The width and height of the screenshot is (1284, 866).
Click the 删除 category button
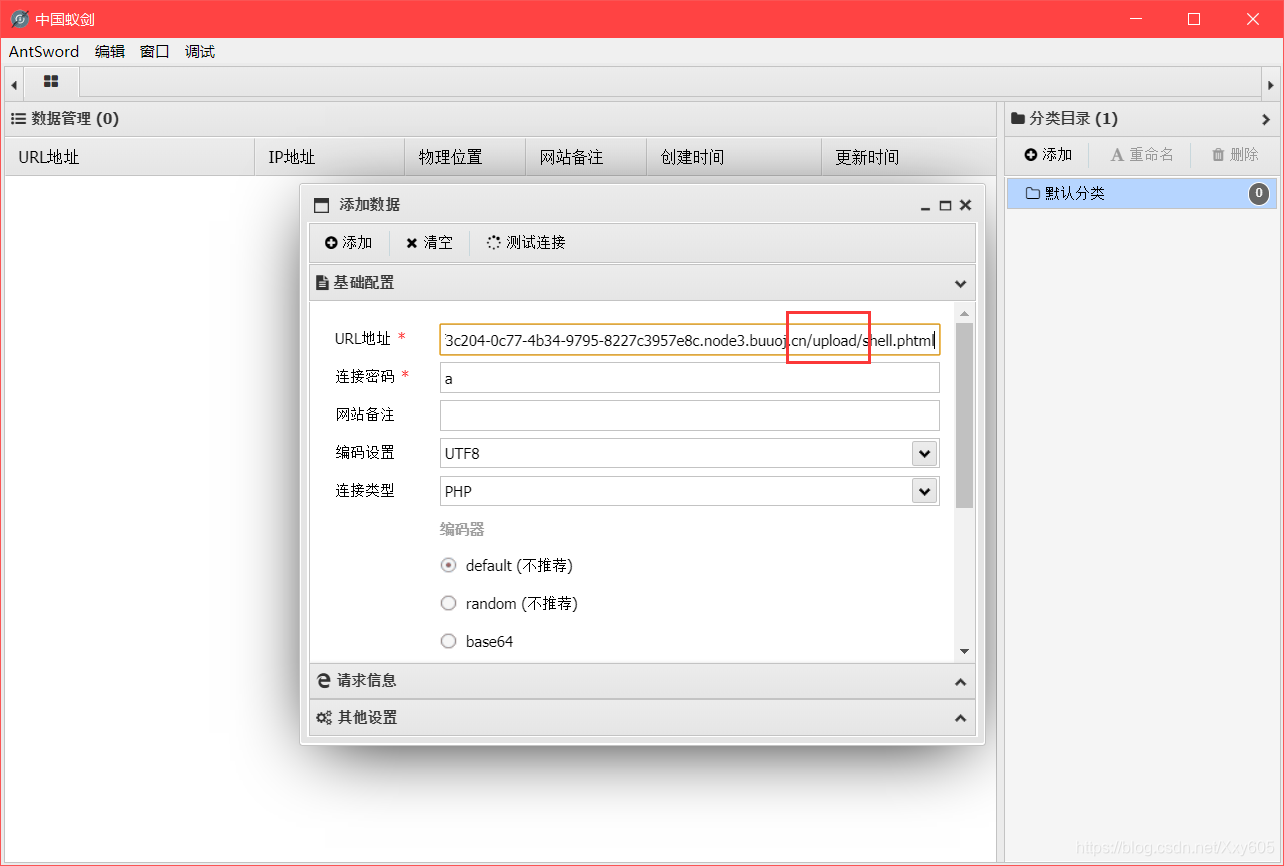point(1235,155)
